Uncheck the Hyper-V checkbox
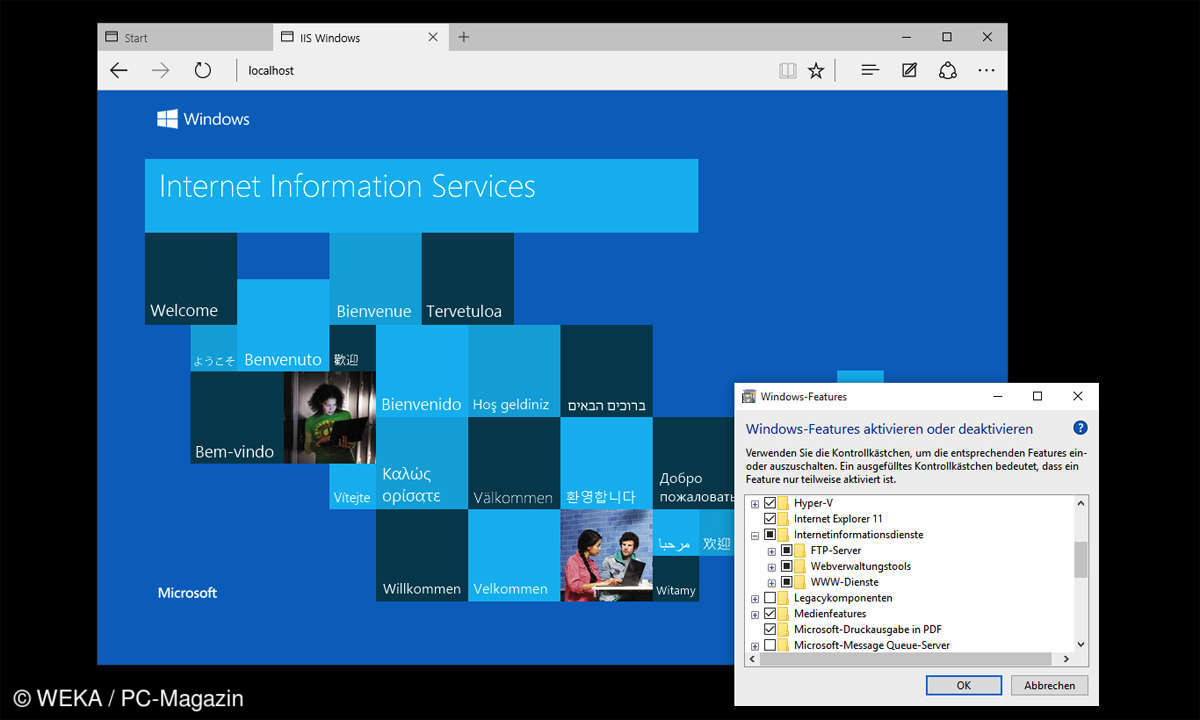This screenshot has height=720, width=1200. [769, 503]
